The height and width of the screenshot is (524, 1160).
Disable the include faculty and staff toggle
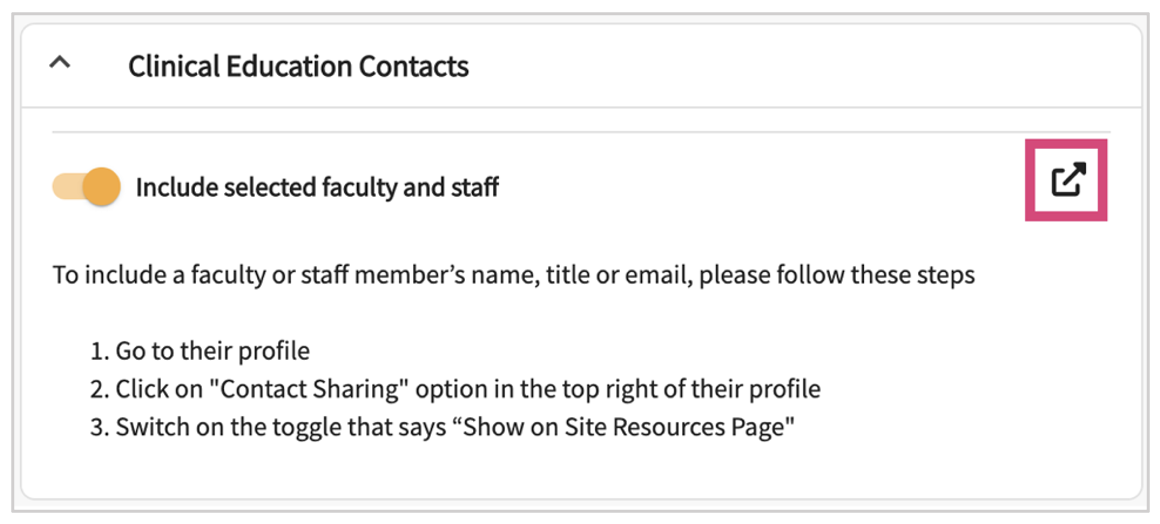[x=87, y=187]
